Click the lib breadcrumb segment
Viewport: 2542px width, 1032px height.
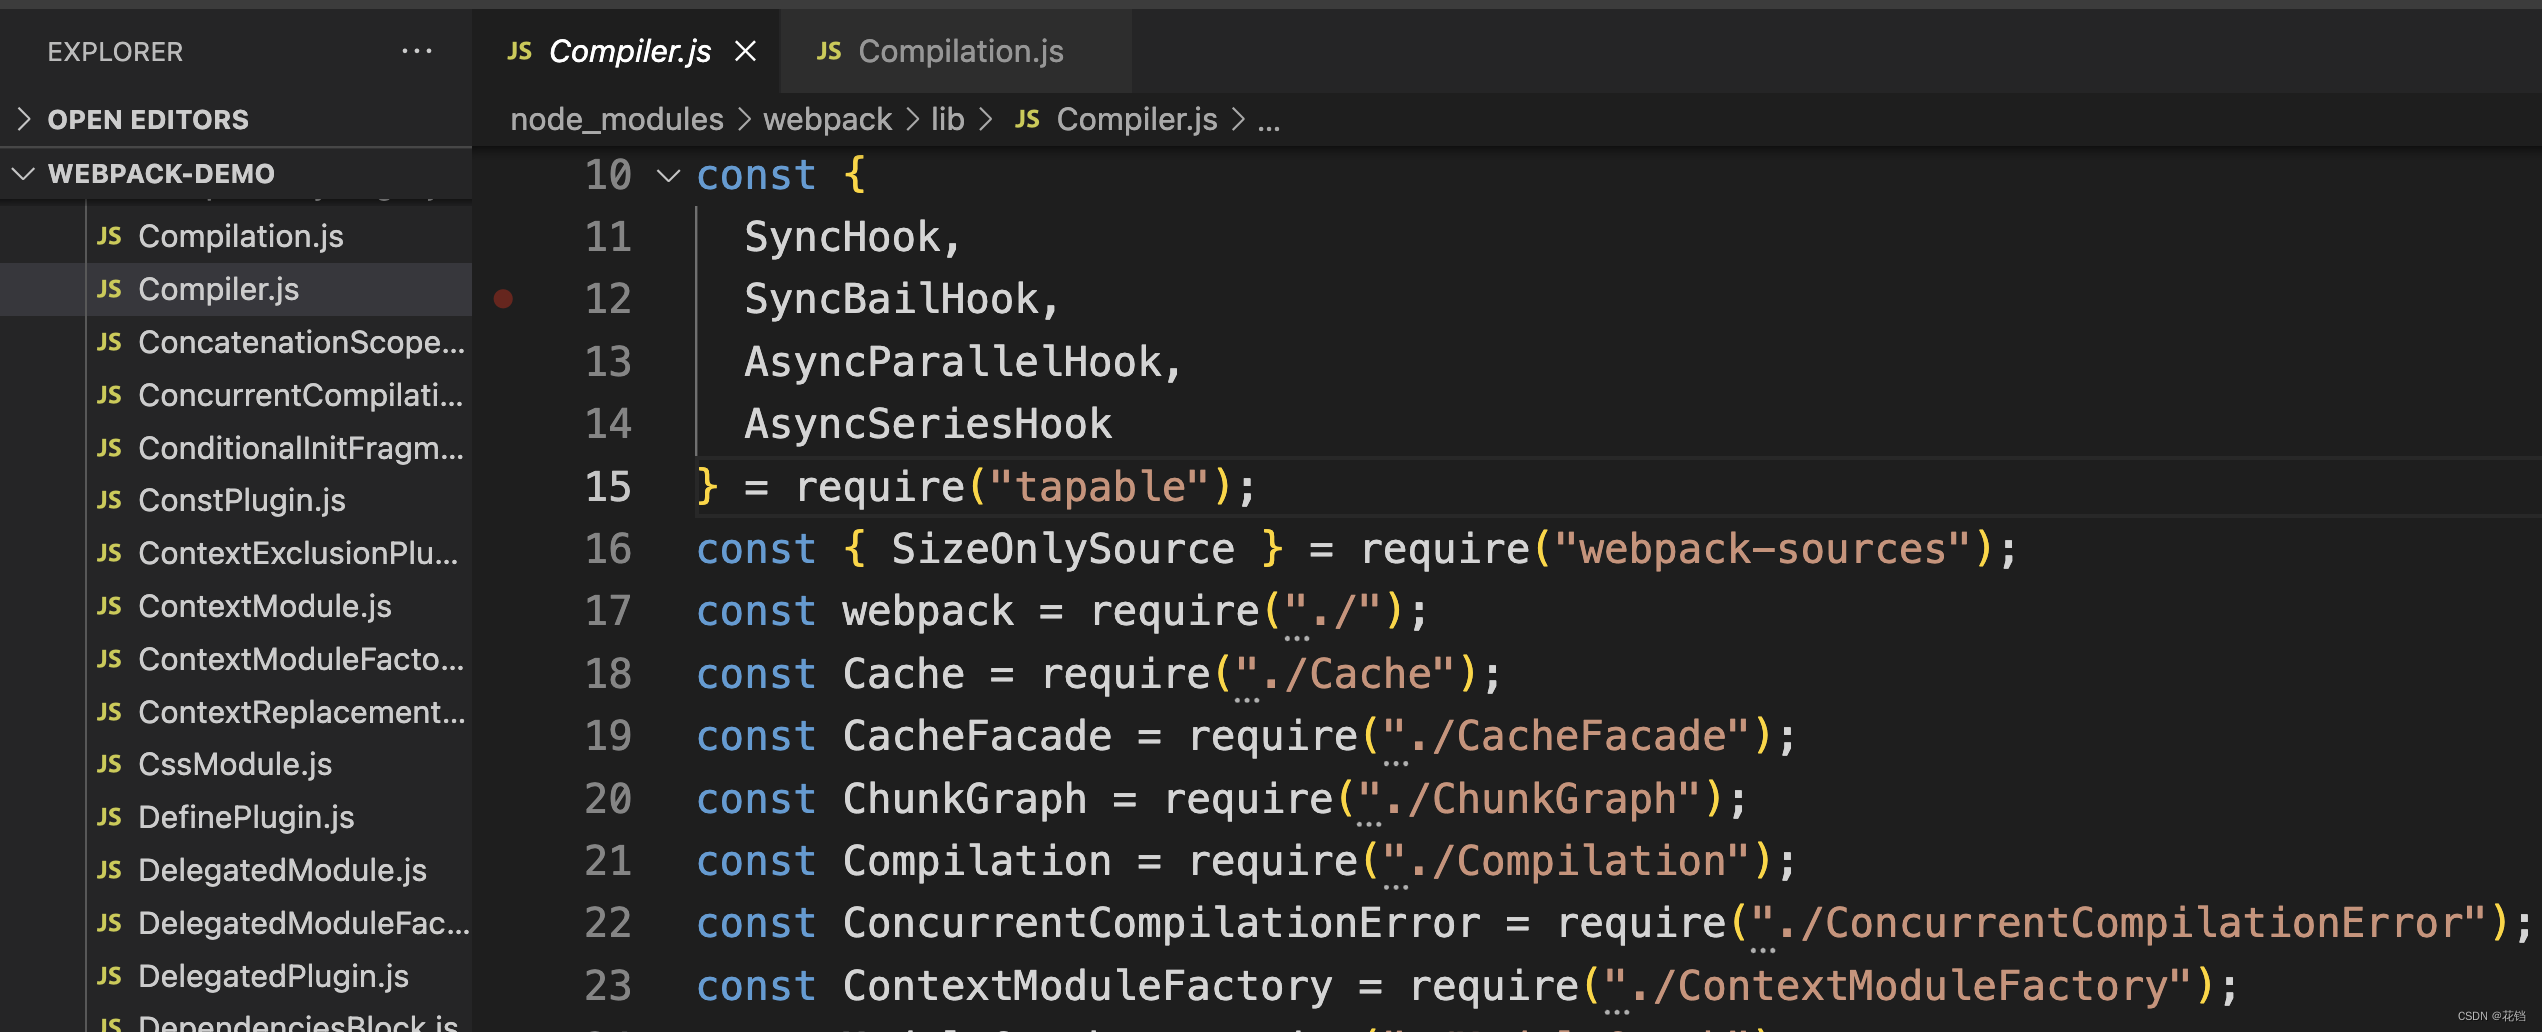tap(947, 119)
